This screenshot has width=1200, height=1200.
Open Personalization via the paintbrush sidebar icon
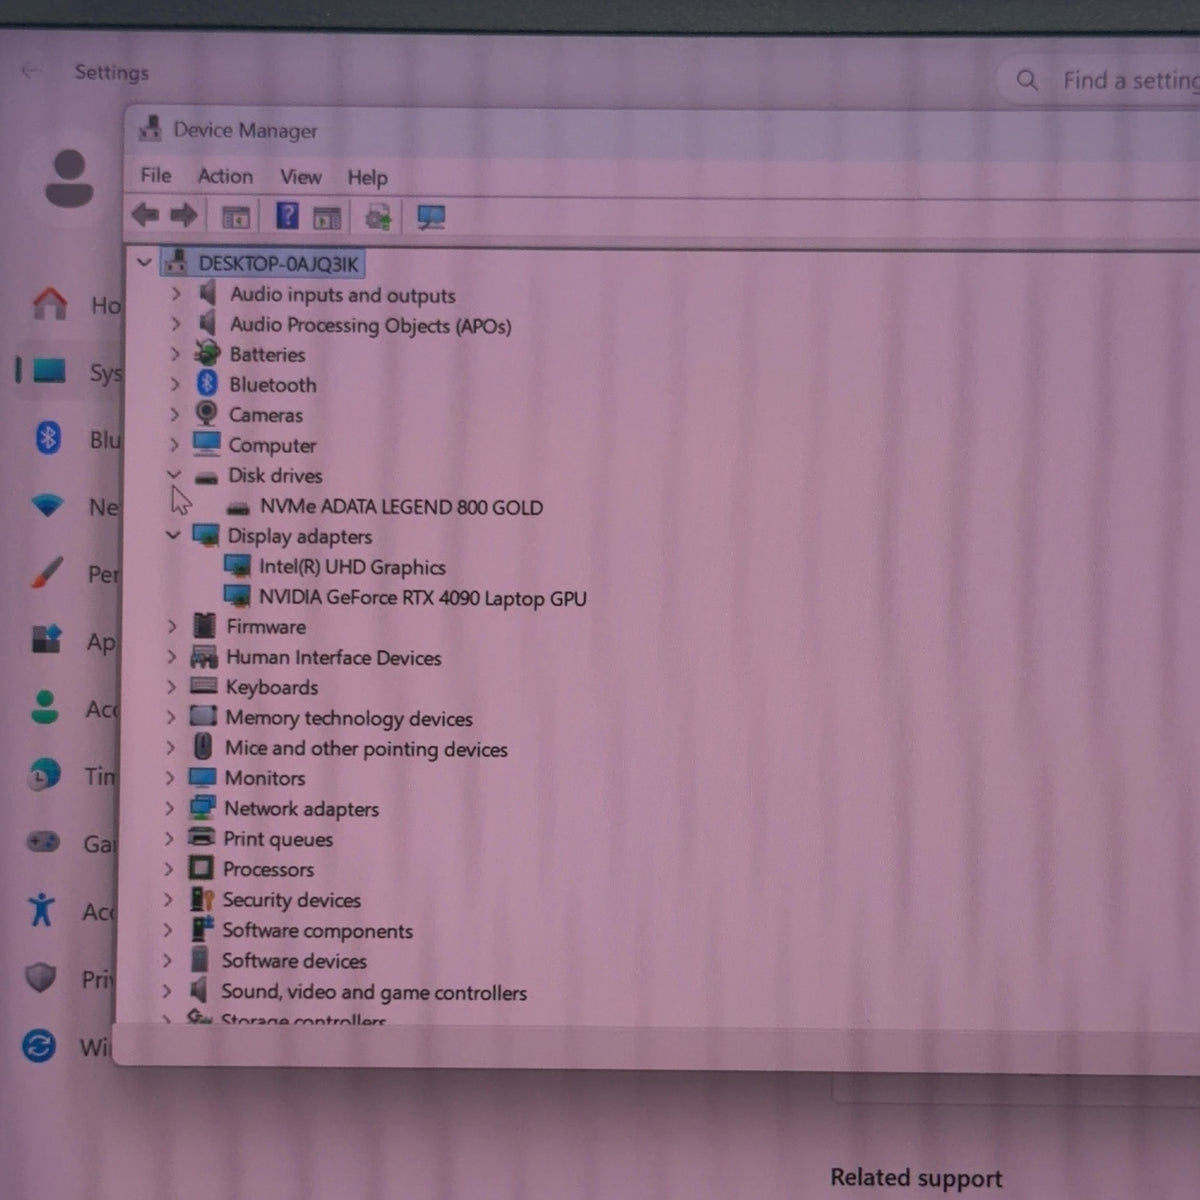47,573
